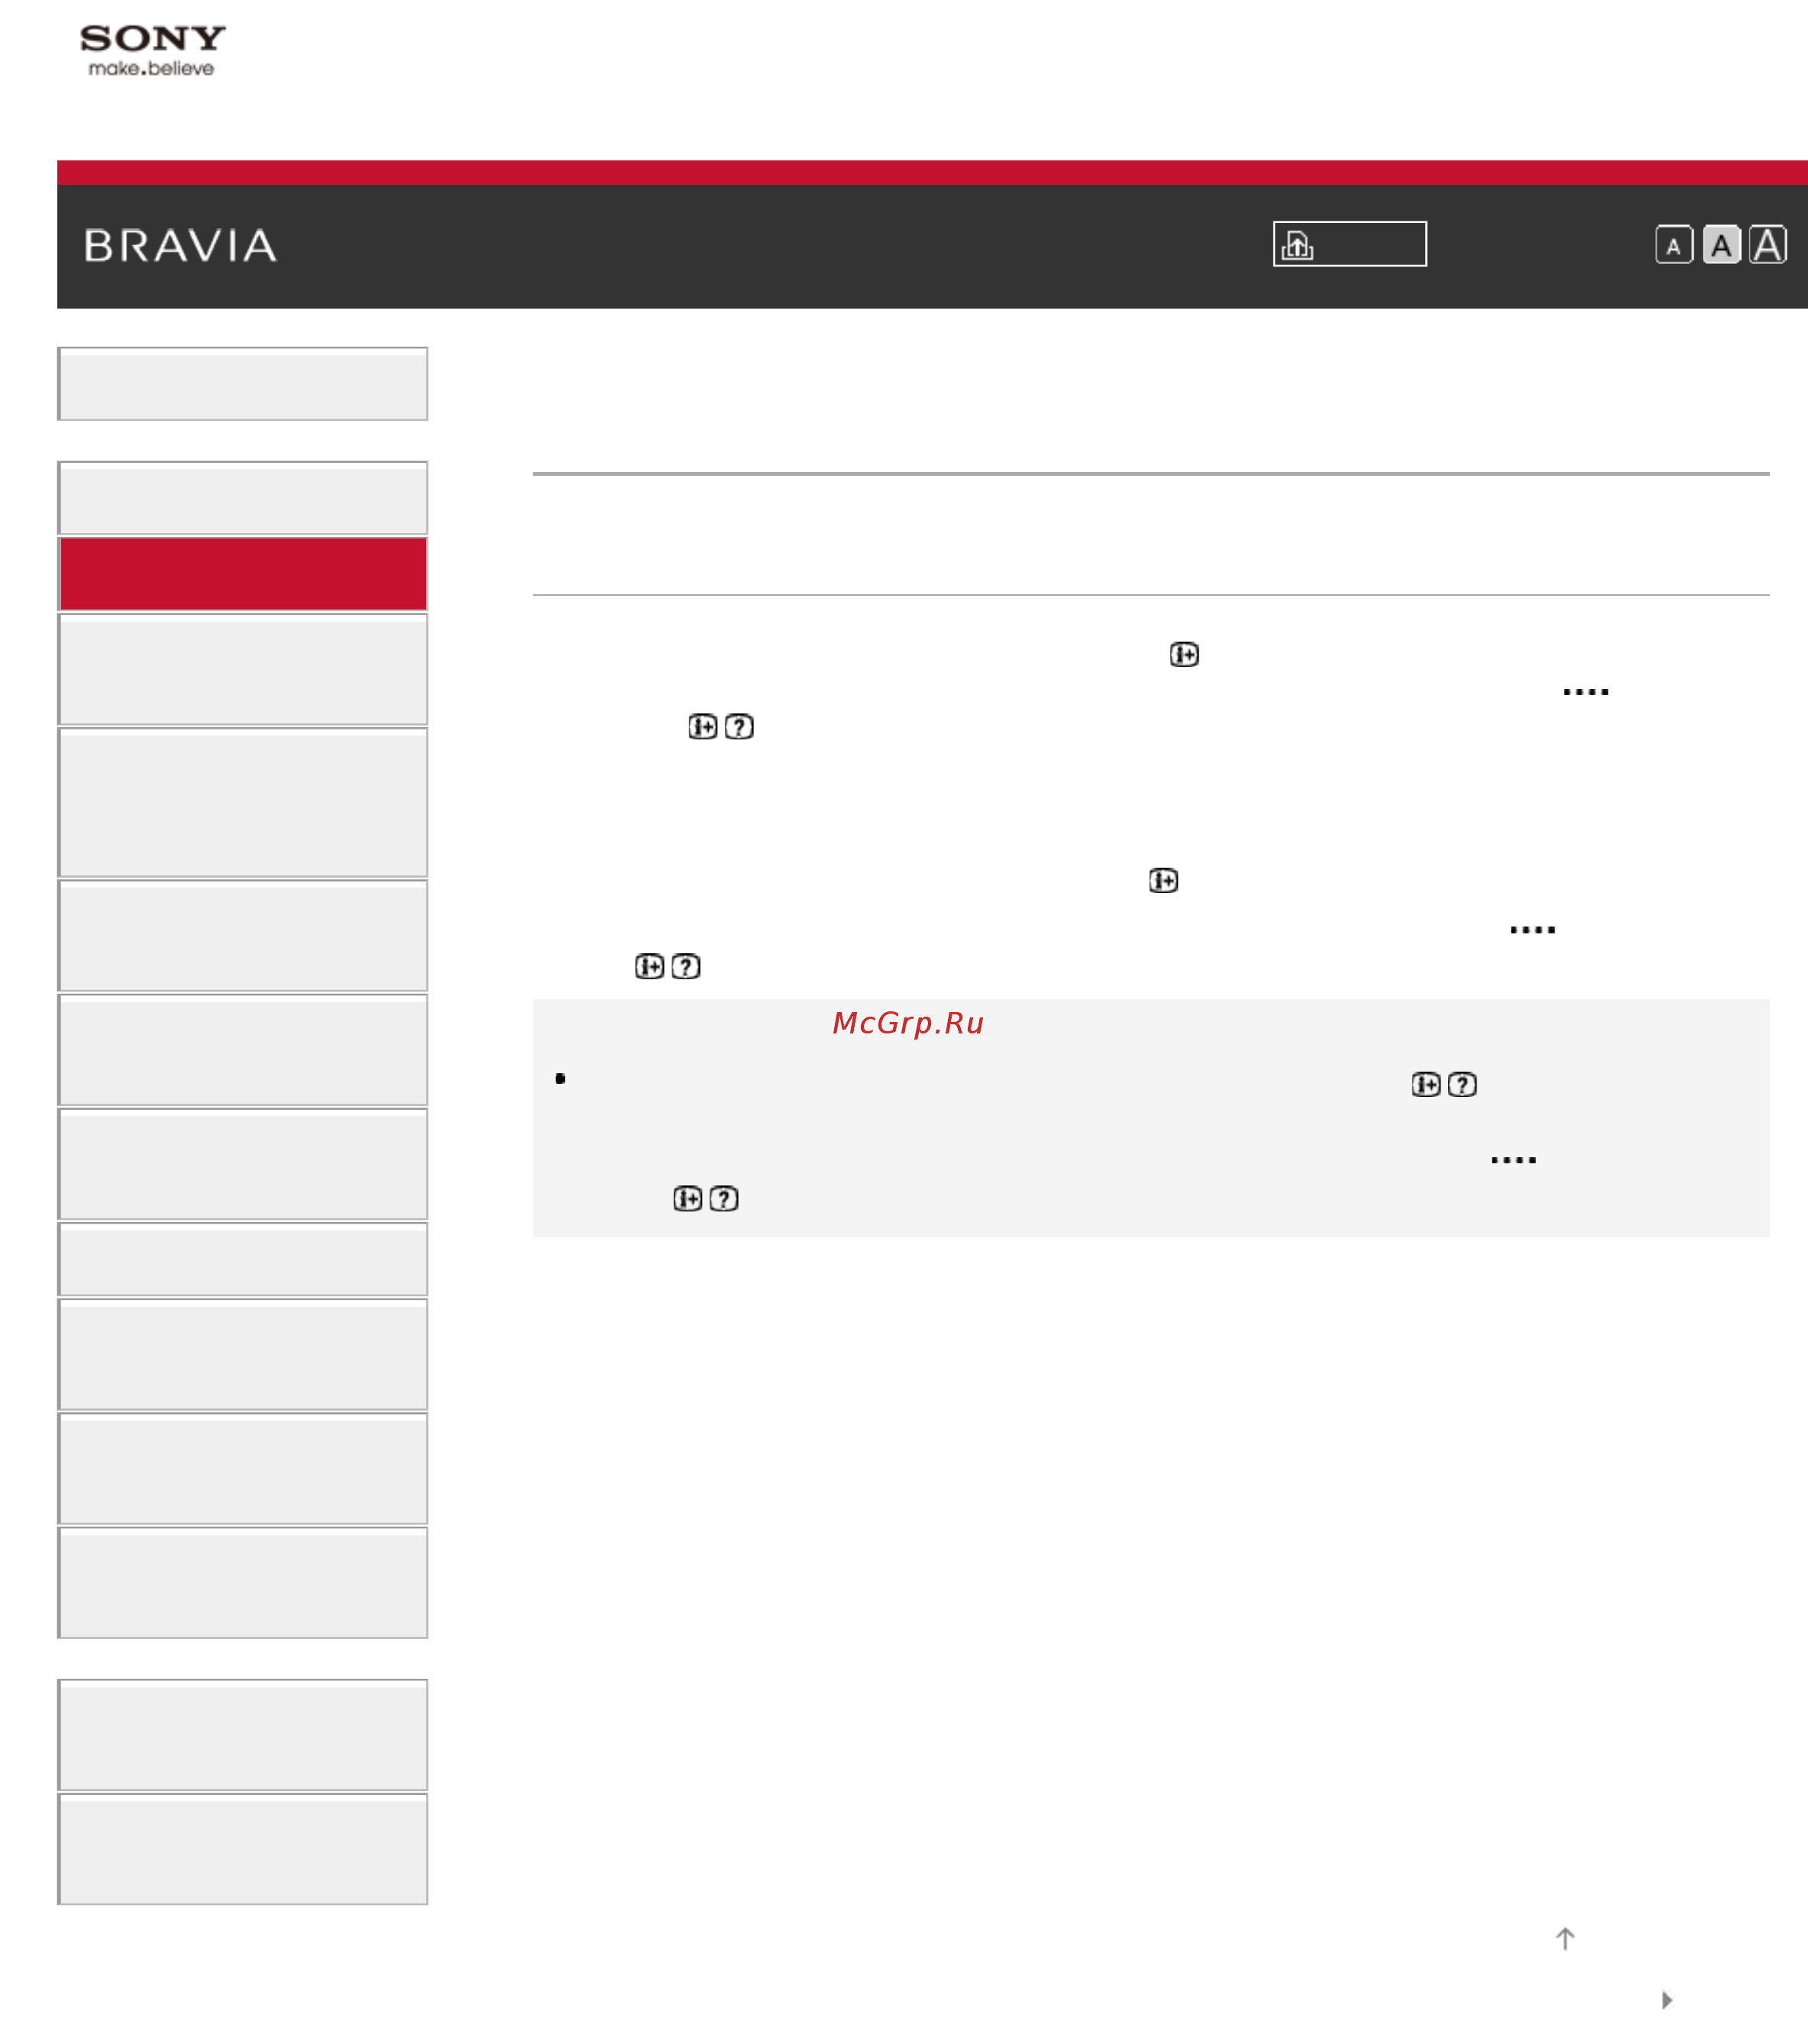This screenshot has width=1808, height=2044.
Task: Click the right triangle next-page arrow
Action: coord(1667,2000)
